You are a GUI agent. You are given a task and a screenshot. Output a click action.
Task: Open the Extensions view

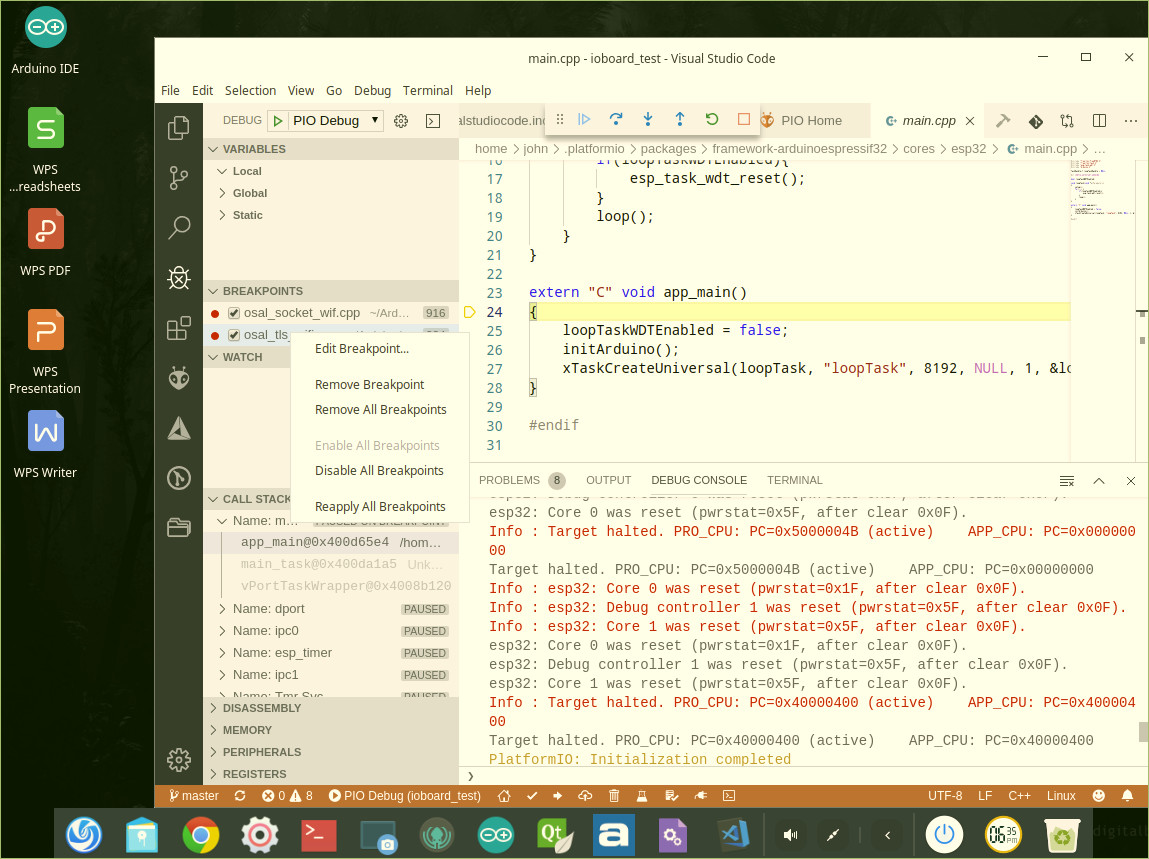pyautogui.click(x=179, y=328)
